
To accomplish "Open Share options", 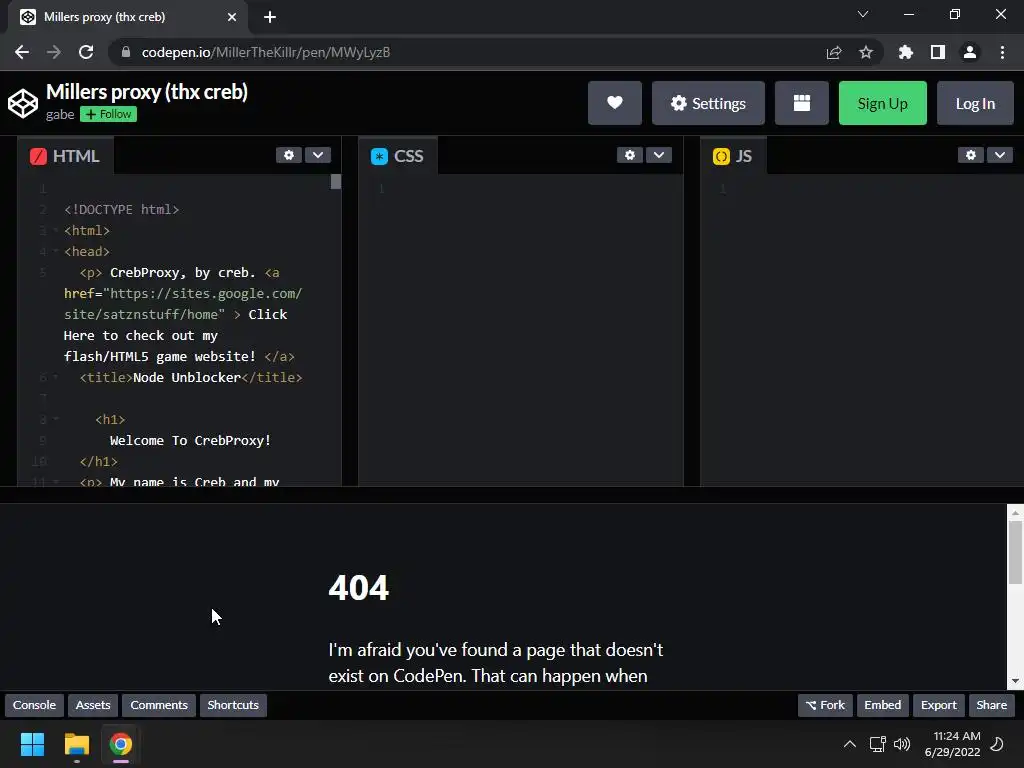I will coord(991,705).
